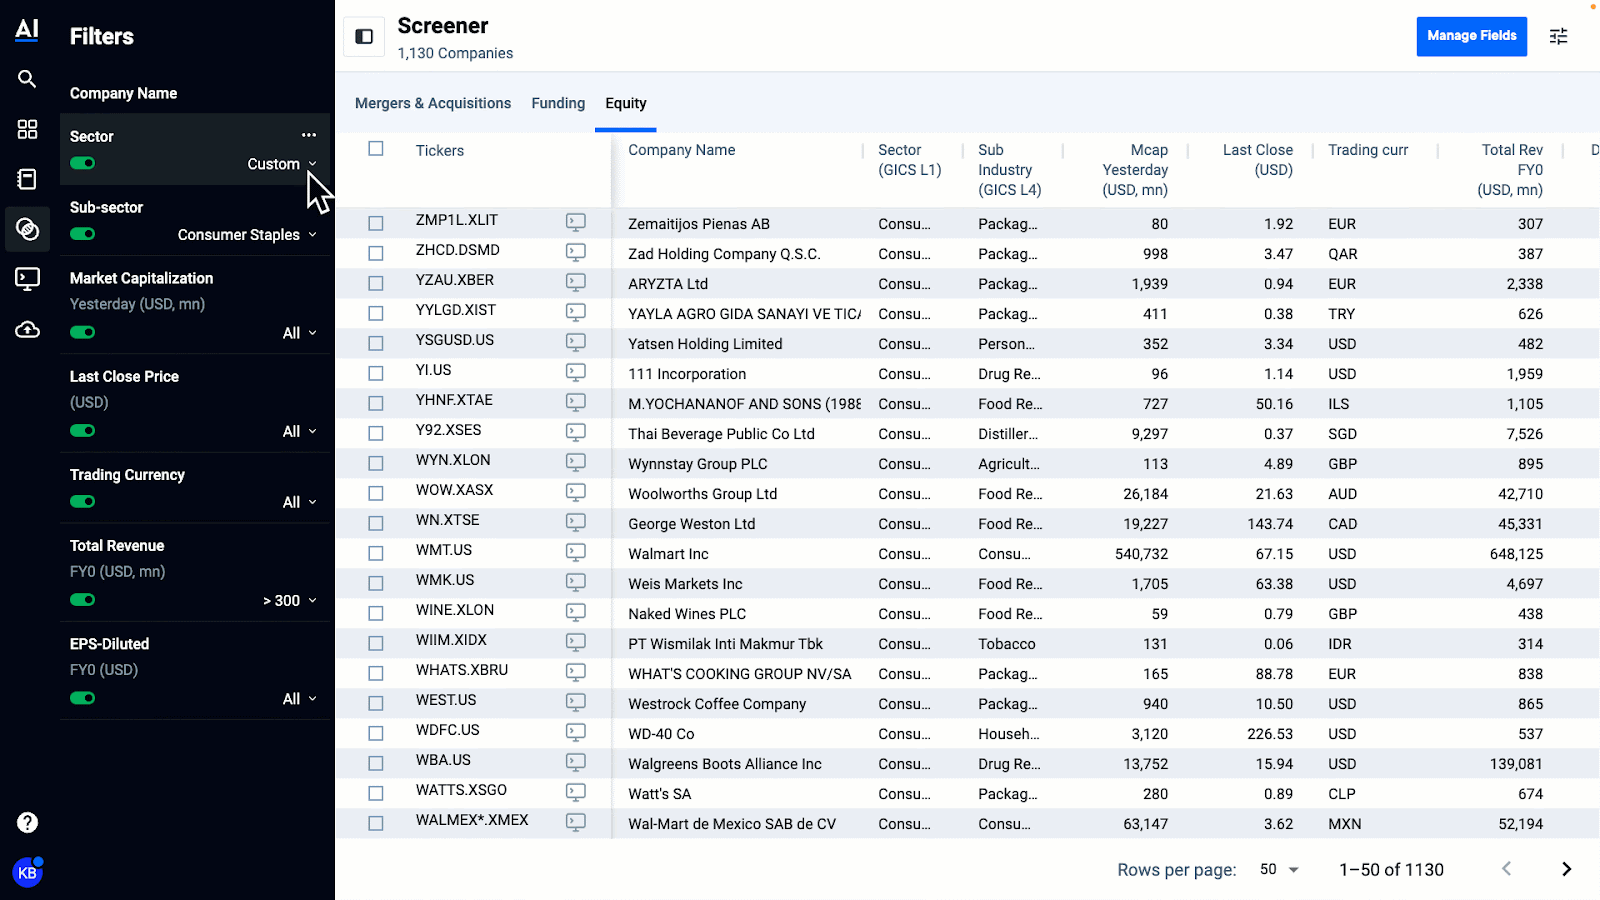Select the monitor-with-play sidebar icon
This screenshot has height=900, width=1600.
27,279
